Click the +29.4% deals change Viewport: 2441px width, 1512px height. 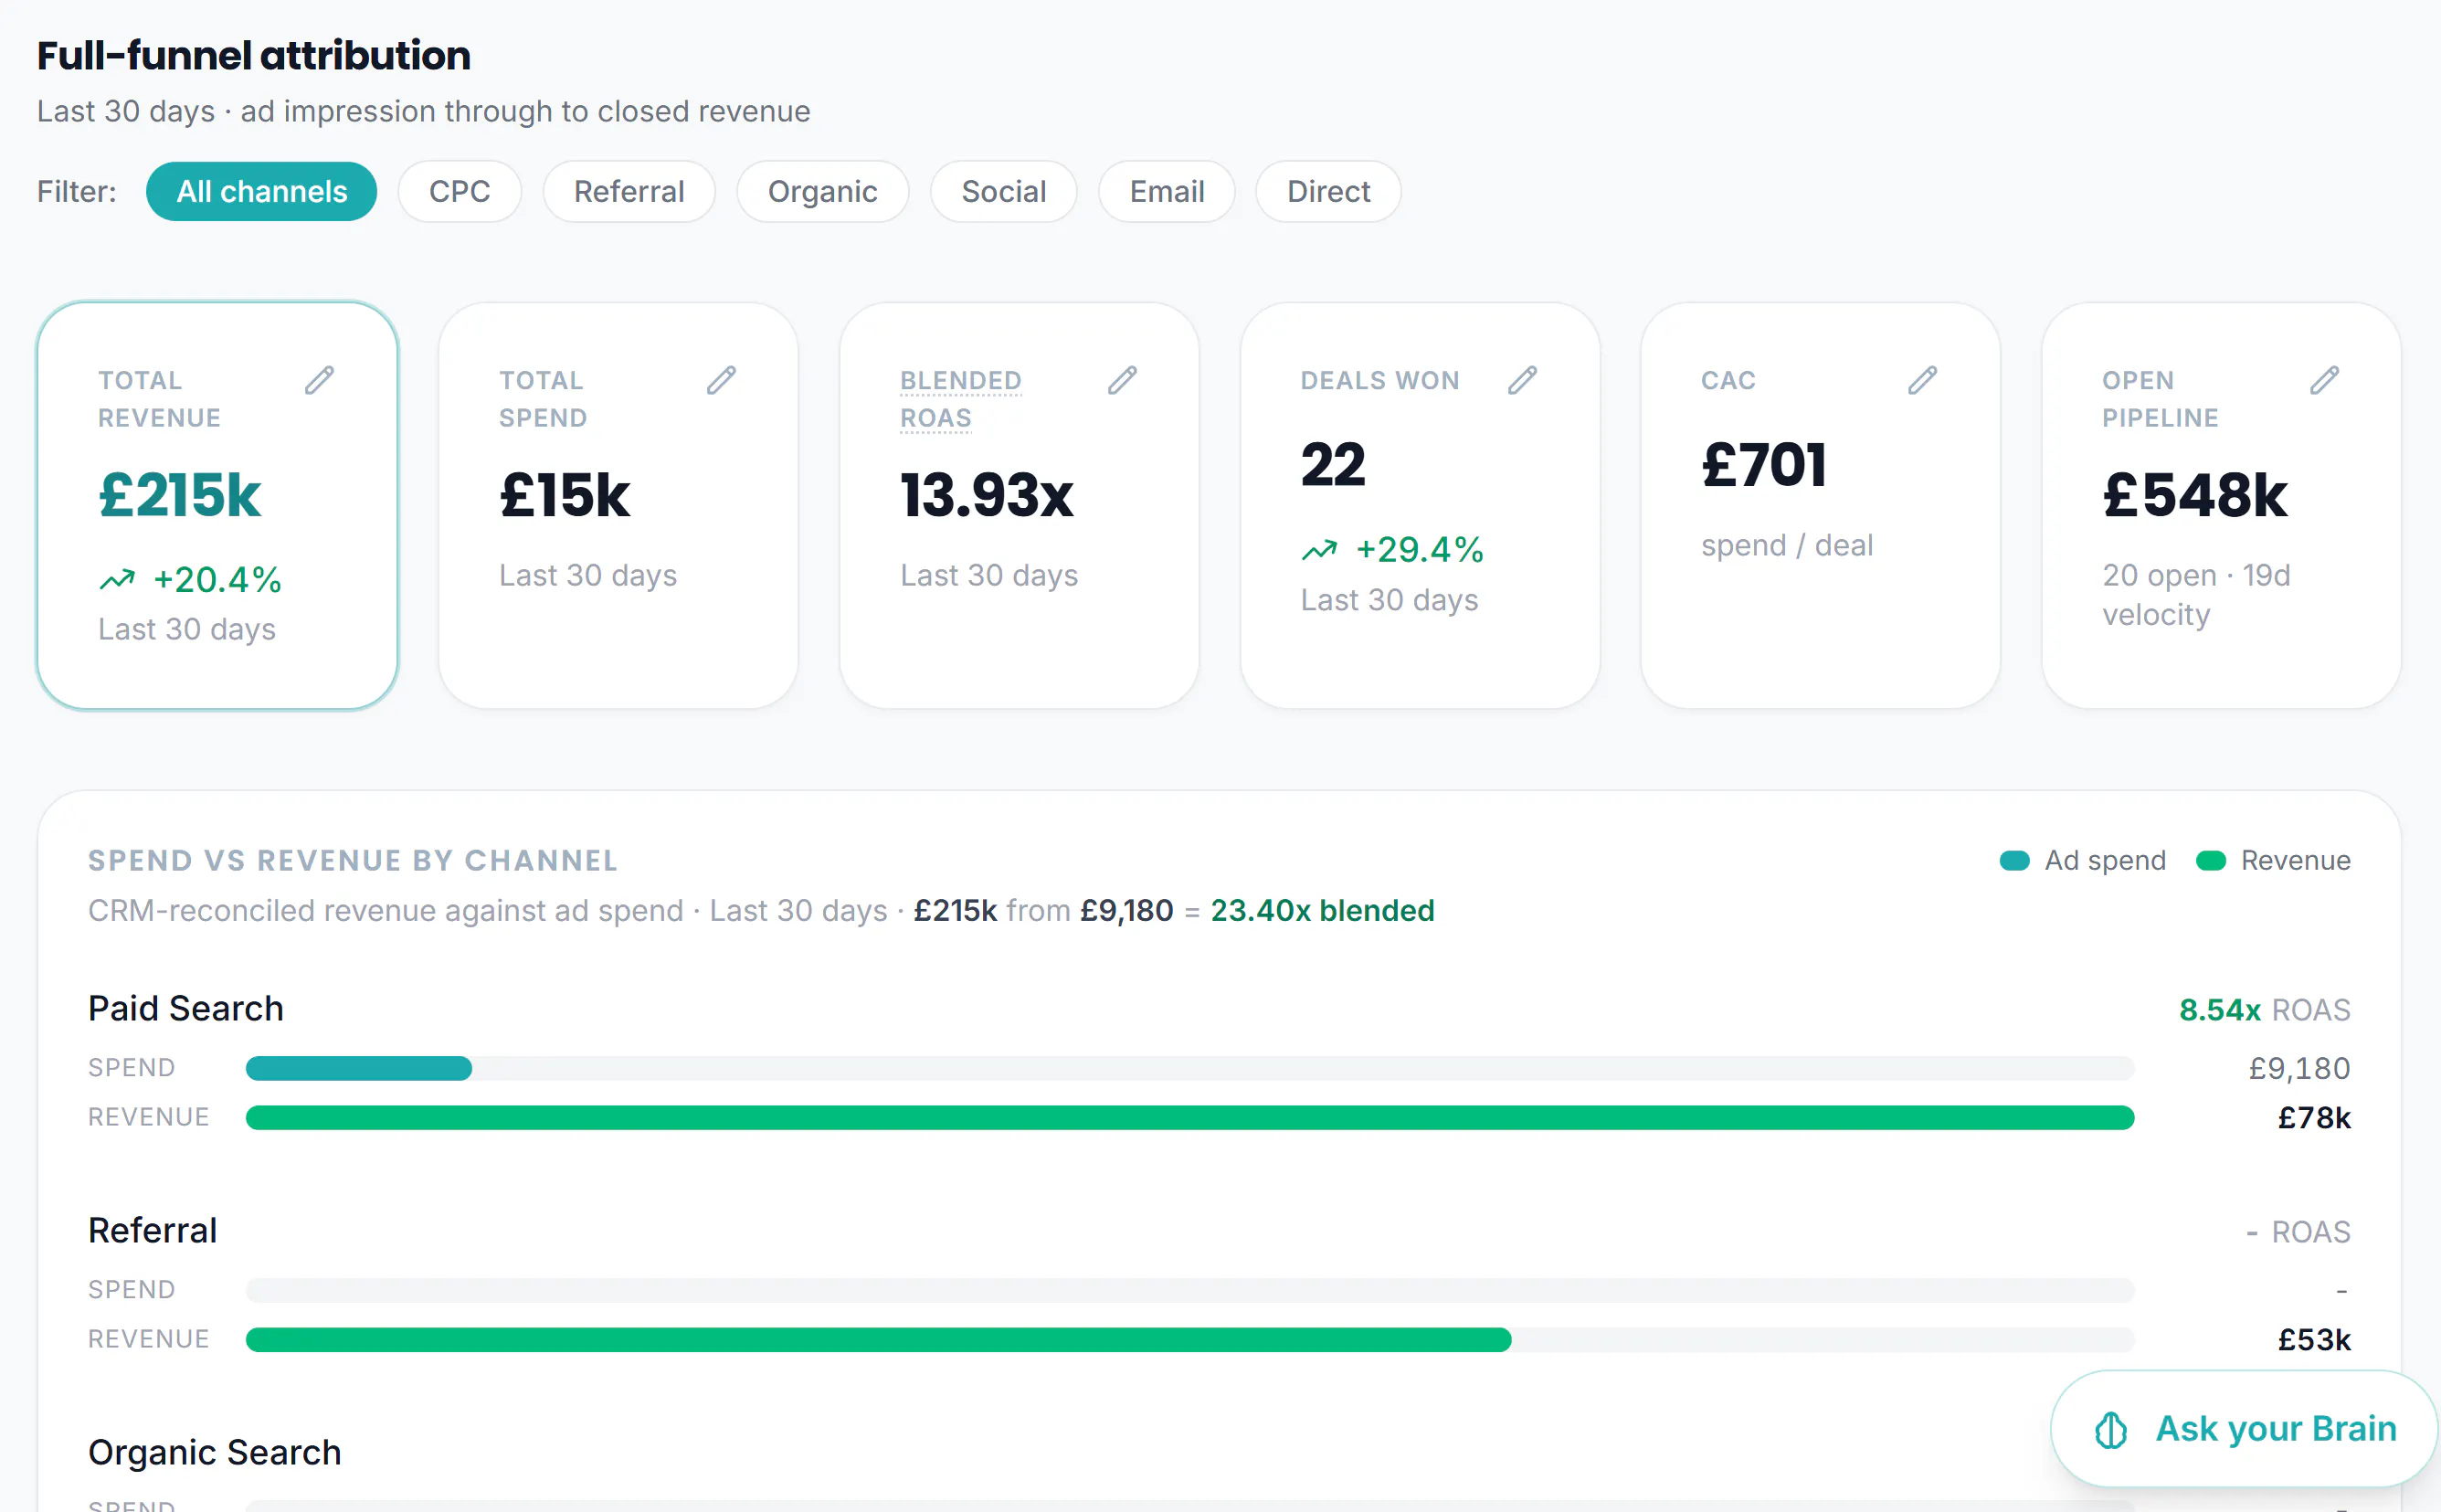click(x=1419, y=550)
